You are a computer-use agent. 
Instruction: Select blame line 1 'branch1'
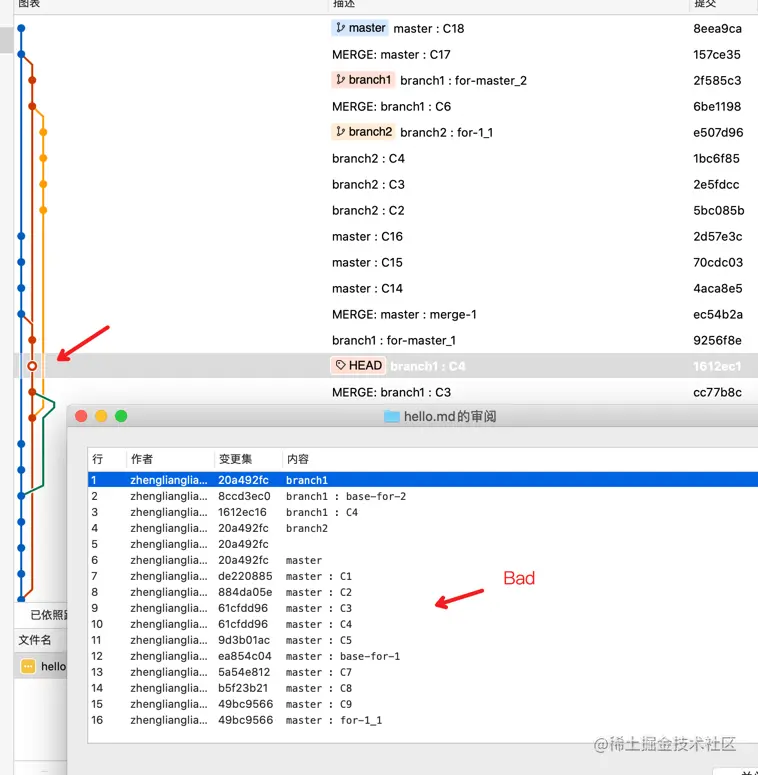[422, 480]
